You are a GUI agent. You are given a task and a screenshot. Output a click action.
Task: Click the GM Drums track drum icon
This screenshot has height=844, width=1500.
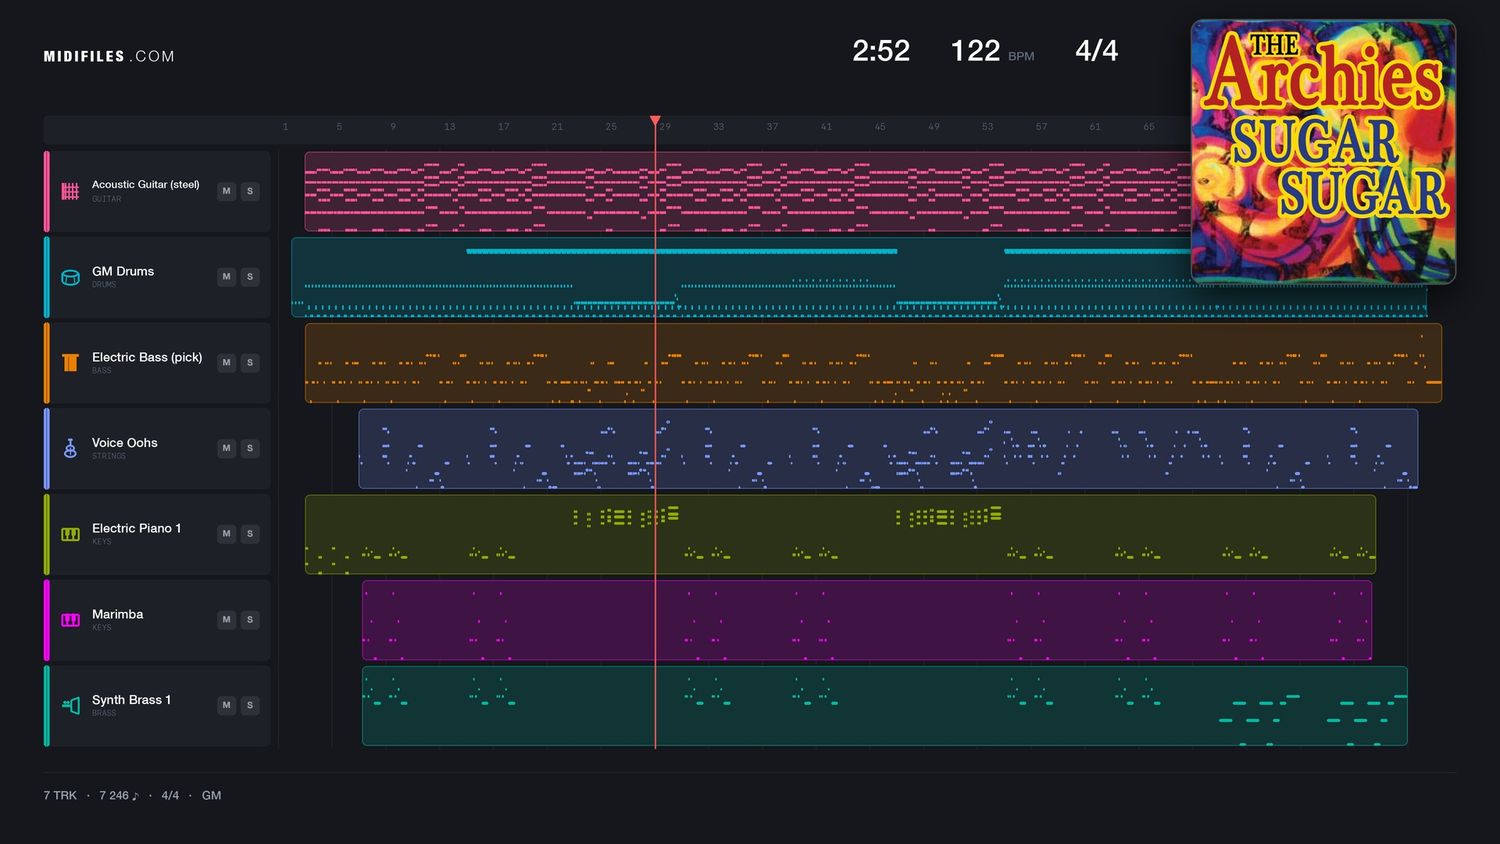70,277
